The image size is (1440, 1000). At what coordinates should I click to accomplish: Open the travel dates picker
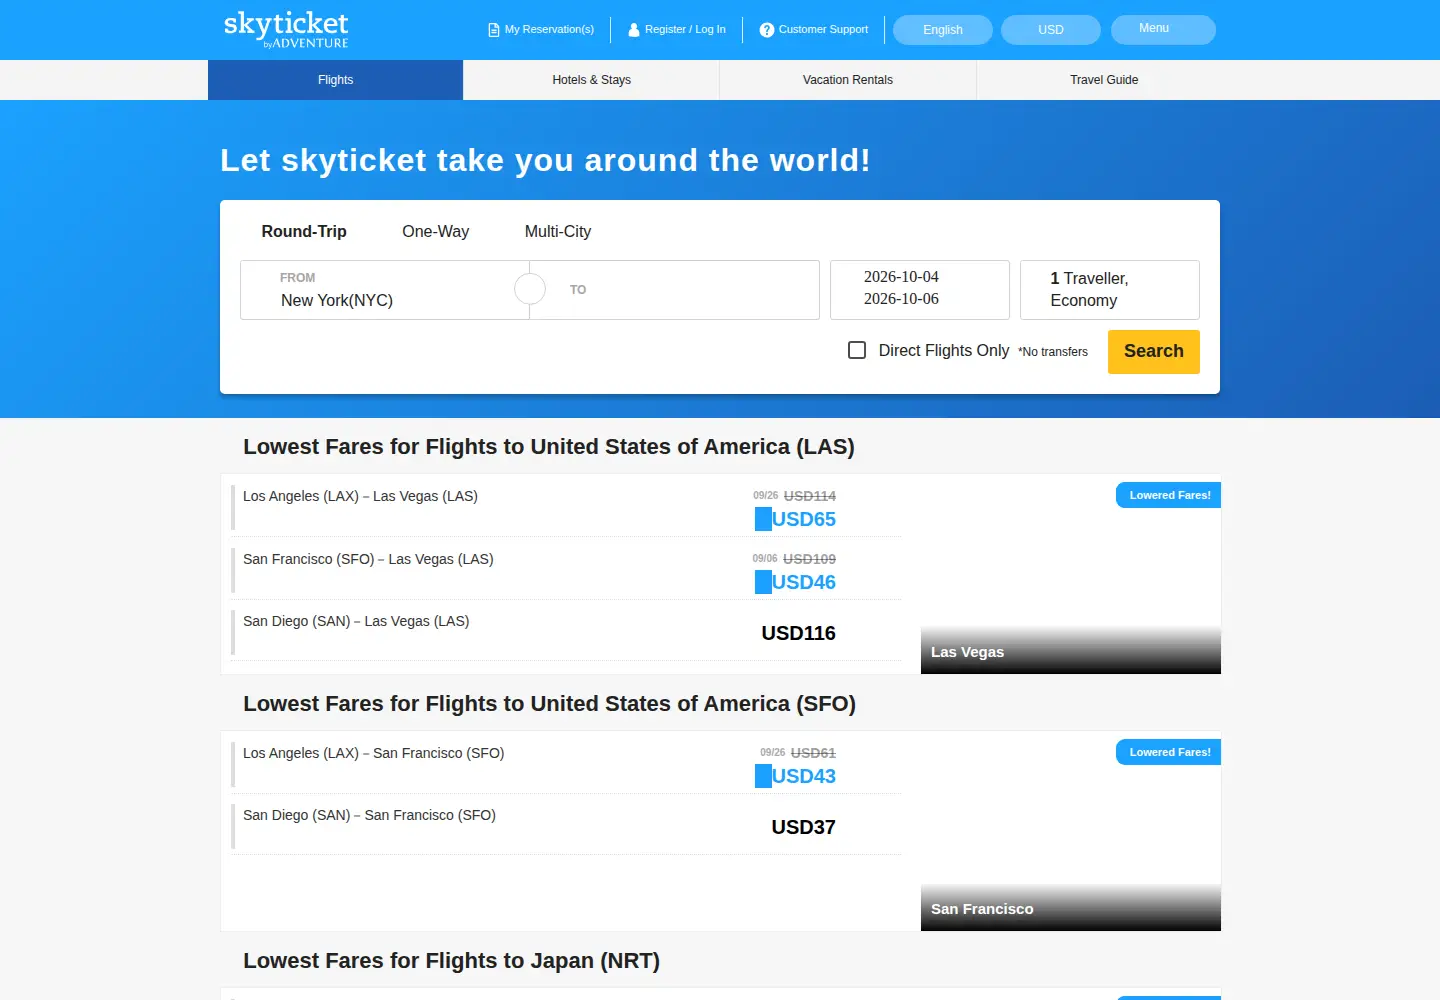(x=920, y=290)
